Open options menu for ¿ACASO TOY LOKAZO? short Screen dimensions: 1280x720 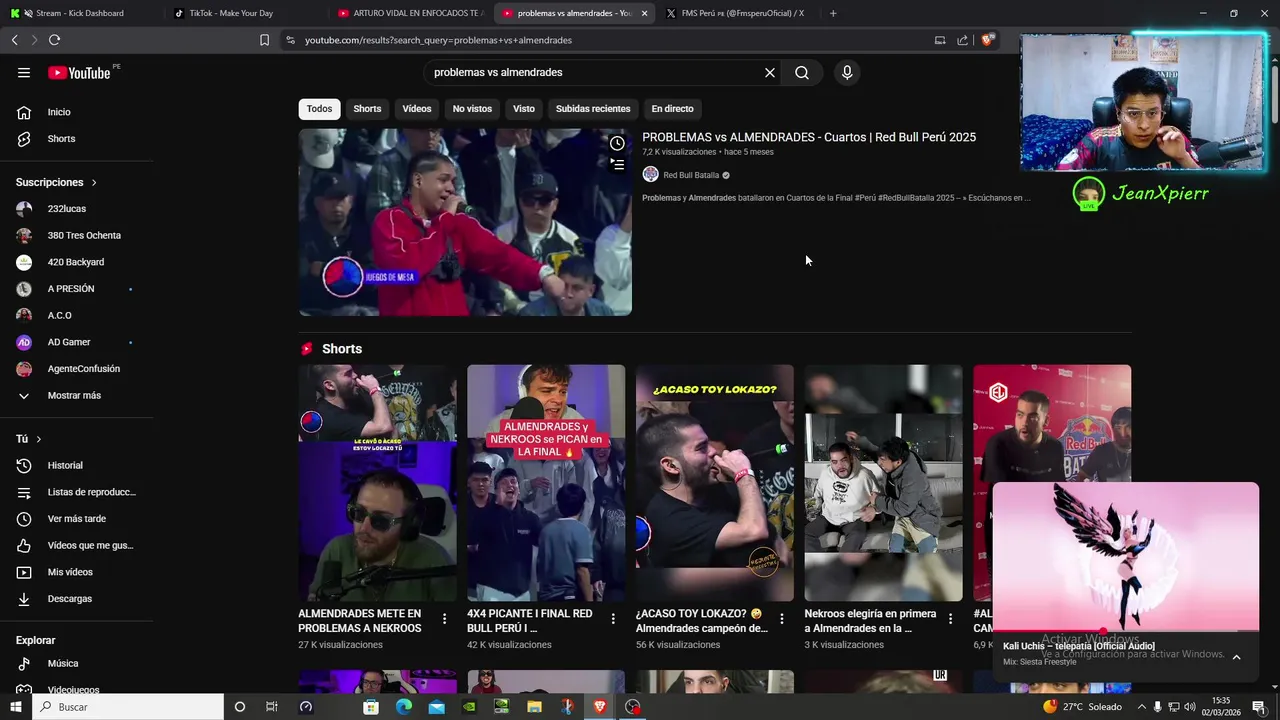coord(782,619)
